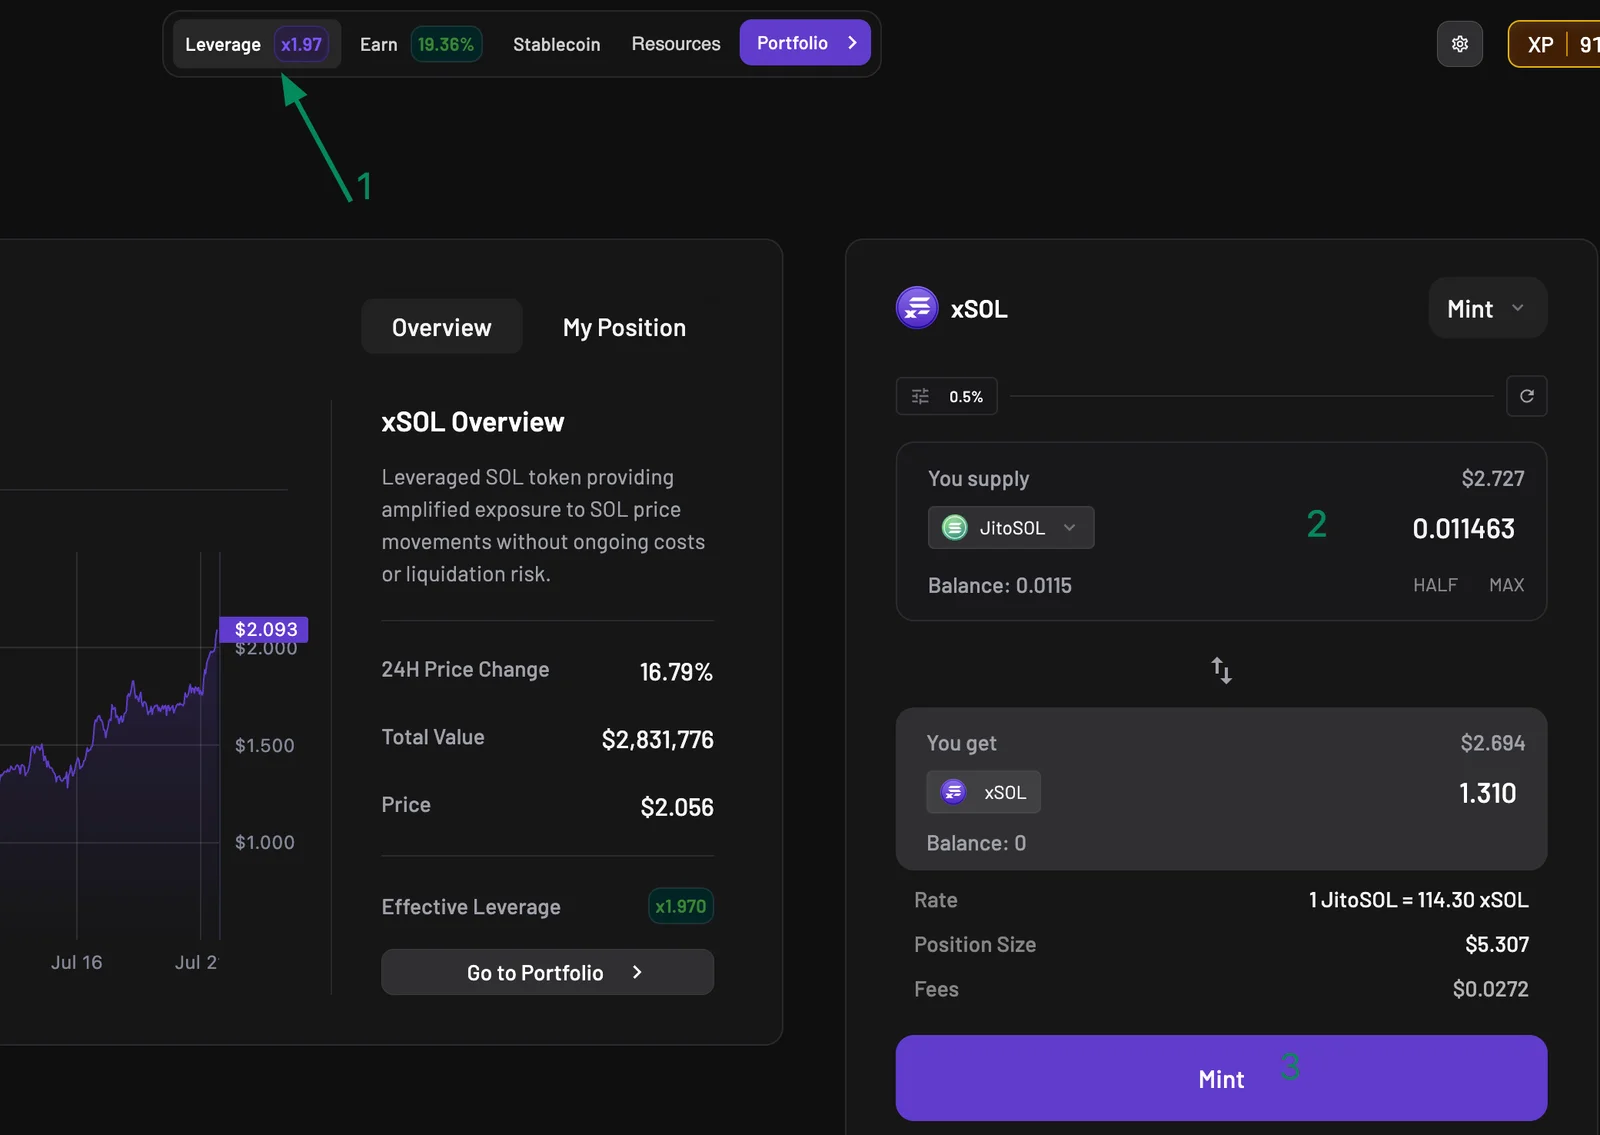Image resolution: width=1600 pixels, height=1135 pixels.
Task: Select HALF of the balance
Action: tap(1435, 585)
